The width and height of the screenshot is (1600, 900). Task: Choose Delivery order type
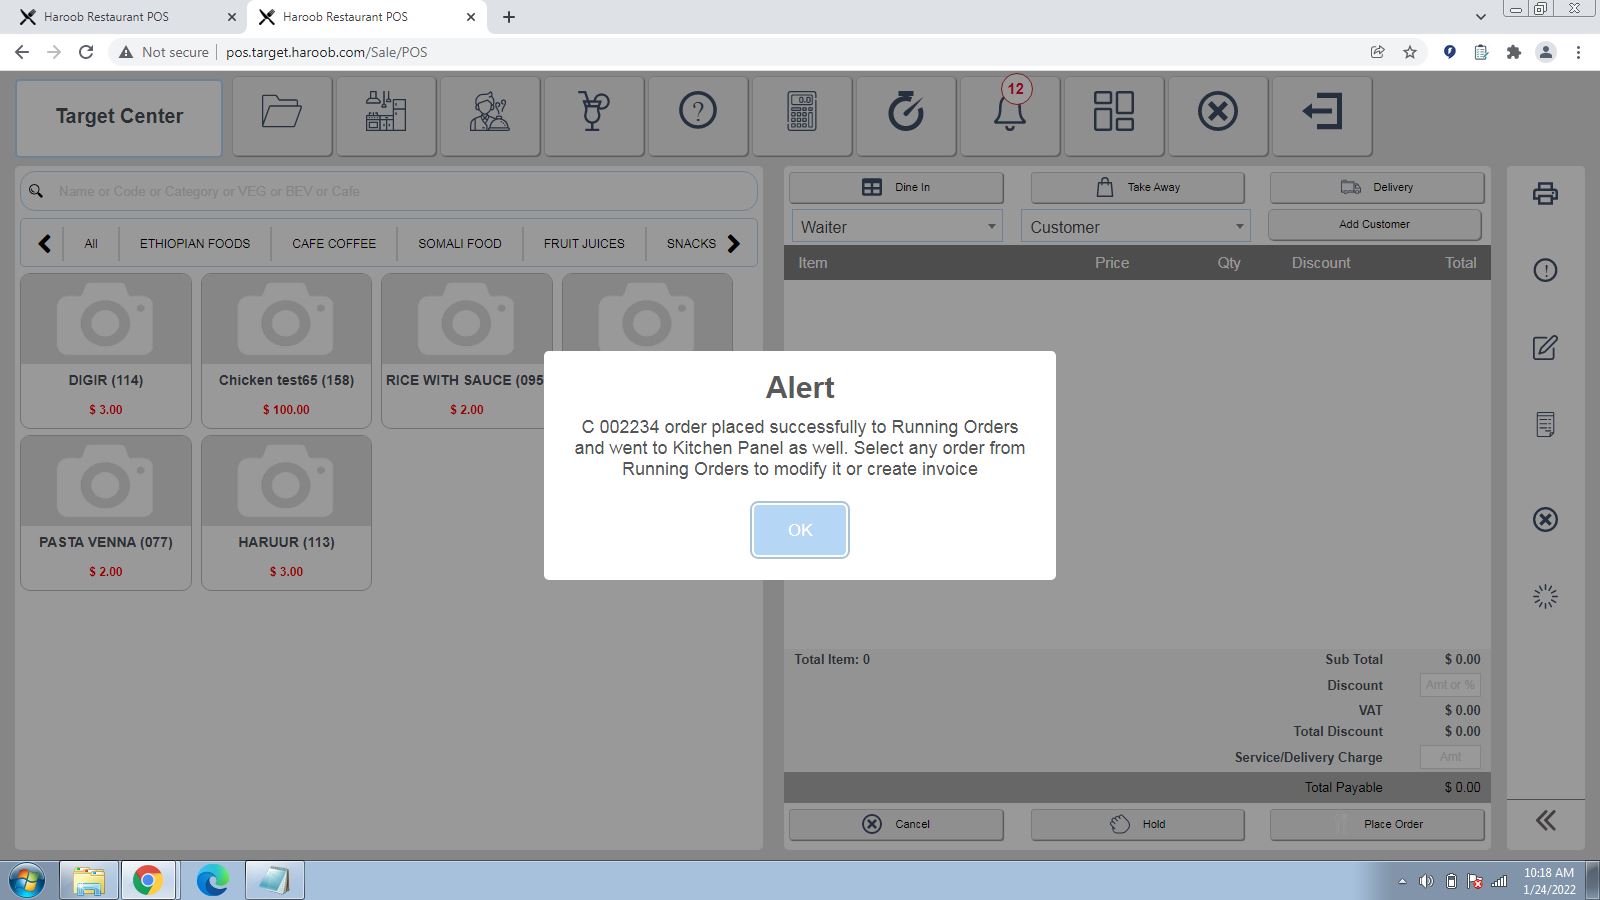1377,187
